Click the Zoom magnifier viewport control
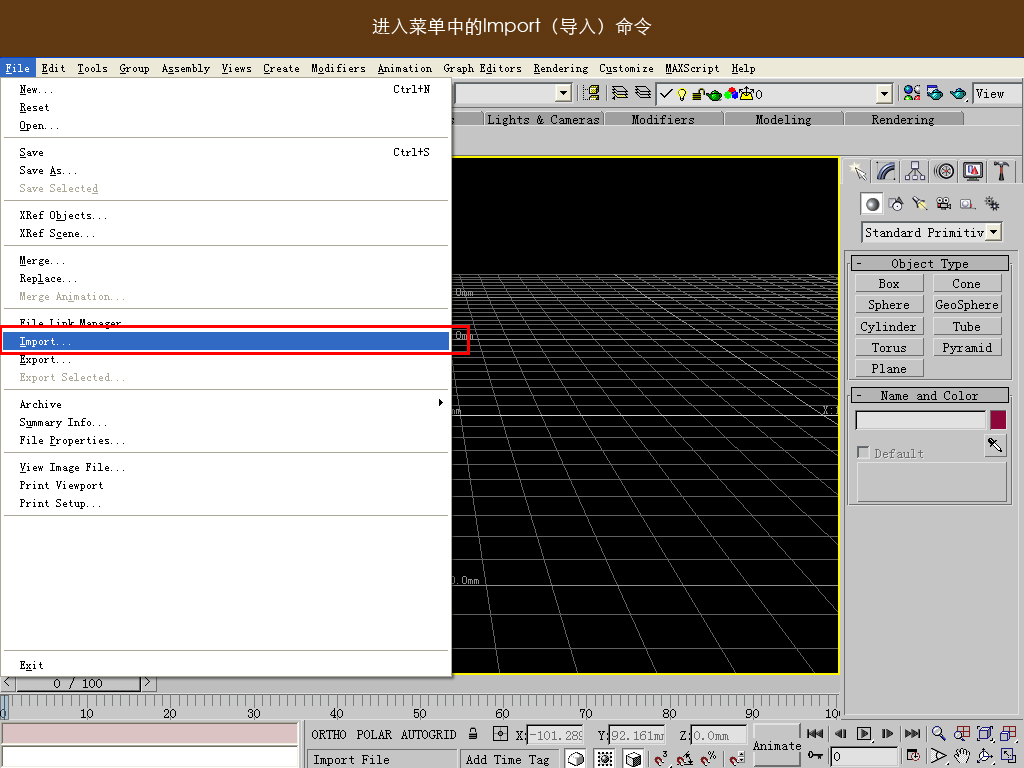This screenshot has height=768, width=1024. pos(938,733)
